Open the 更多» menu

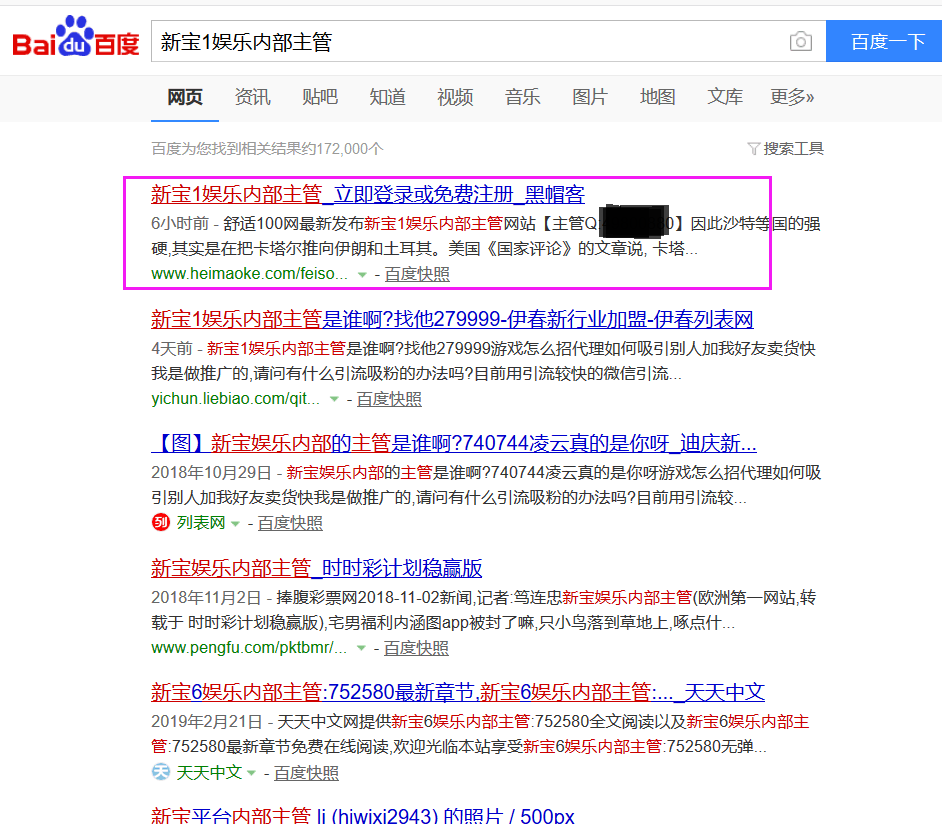tap(792, 97)
